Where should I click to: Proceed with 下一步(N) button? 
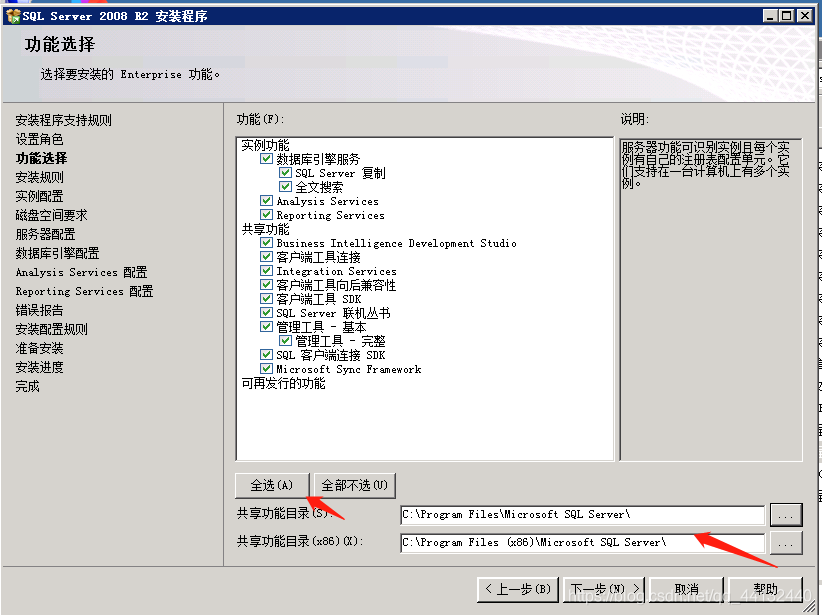click(x=605, y=589)
